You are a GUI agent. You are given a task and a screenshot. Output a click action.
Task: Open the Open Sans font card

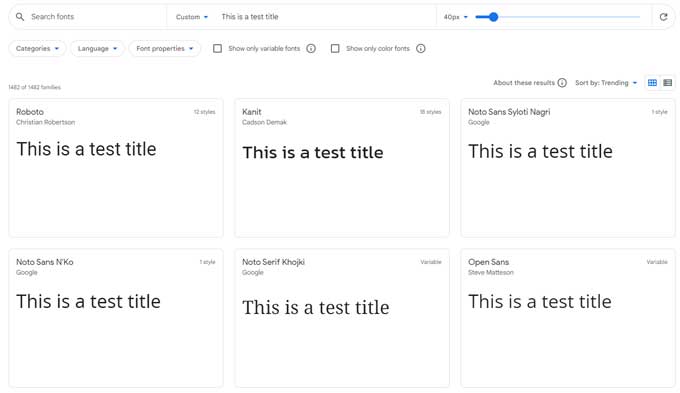tap(568, 318)
